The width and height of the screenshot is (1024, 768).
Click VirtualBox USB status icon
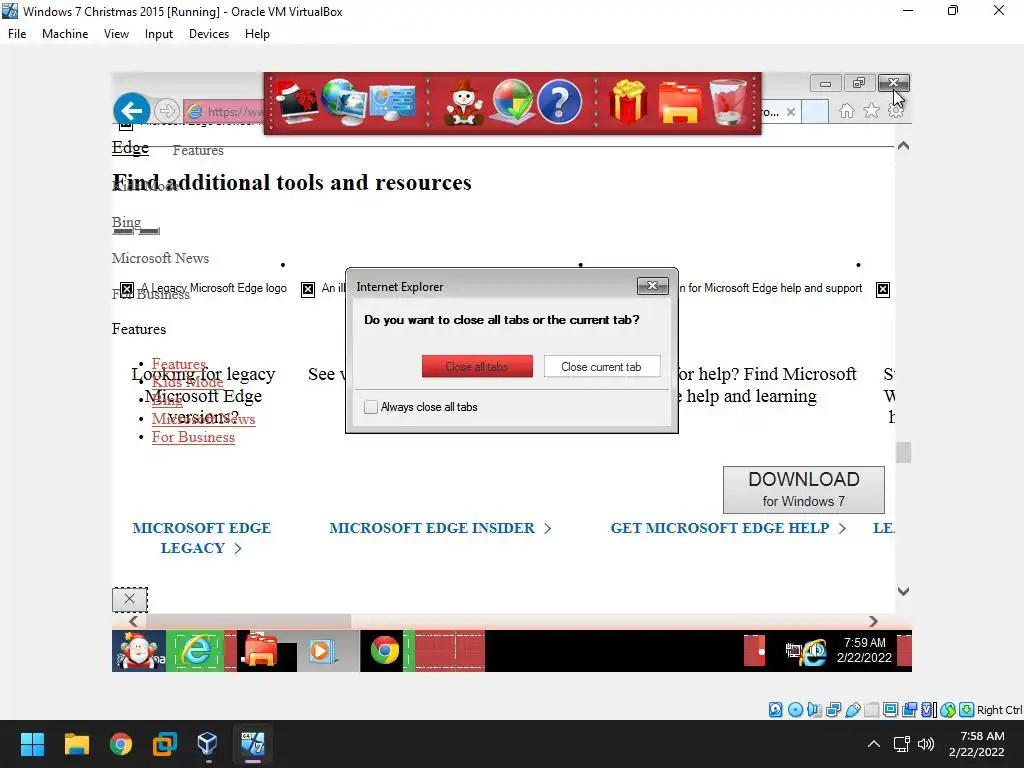coord(852,709)
